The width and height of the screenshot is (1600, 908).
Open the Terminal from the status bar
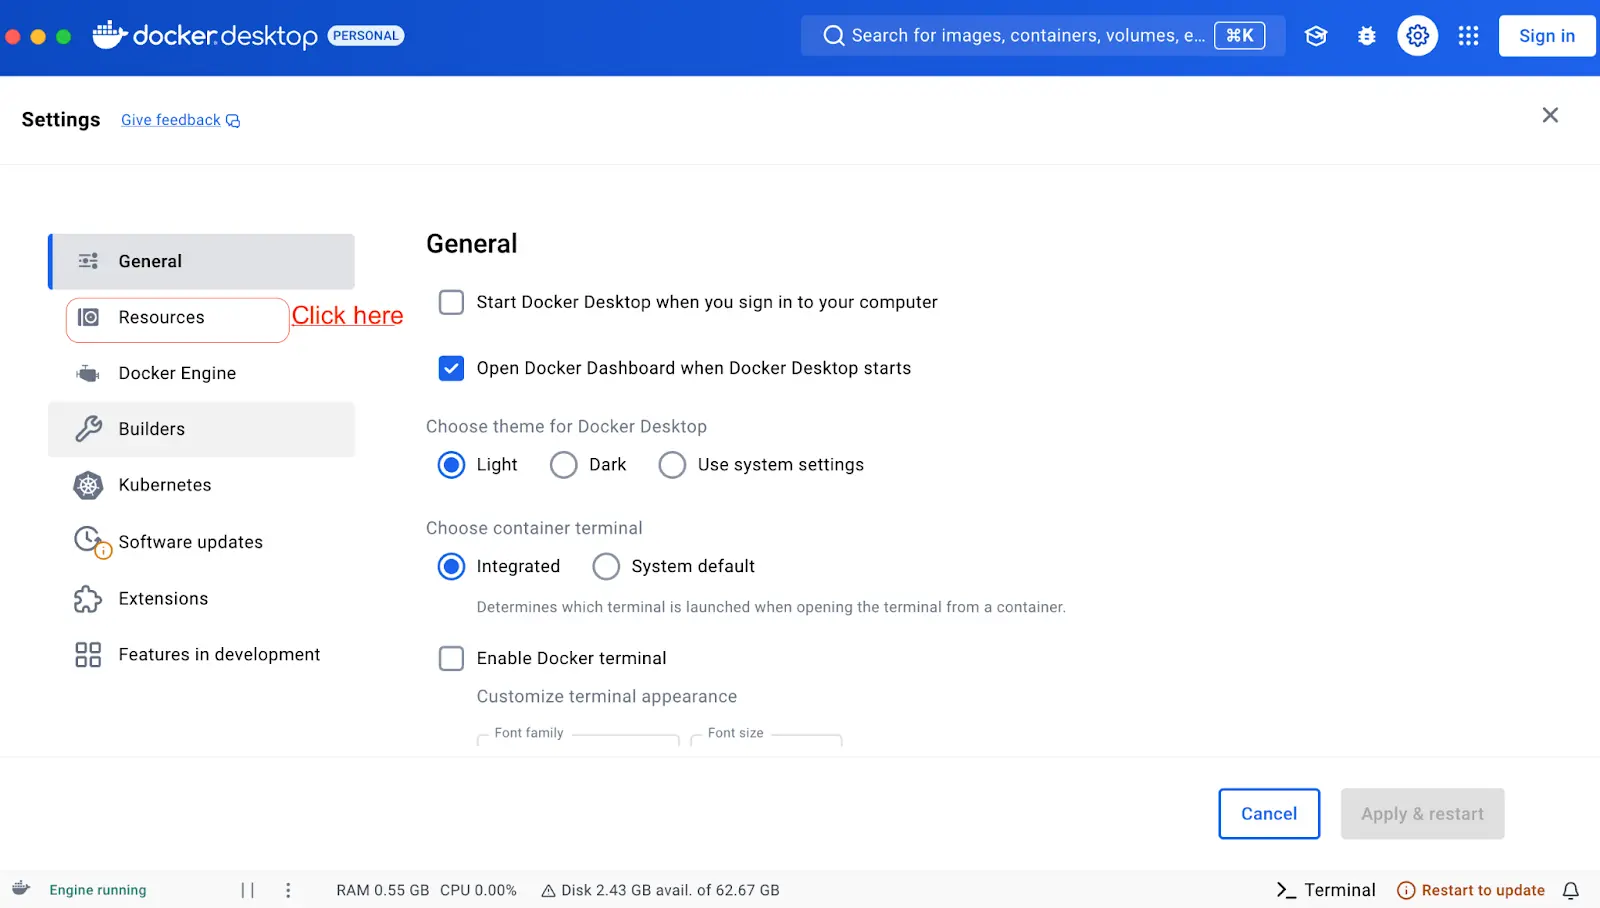point(1325,889)
